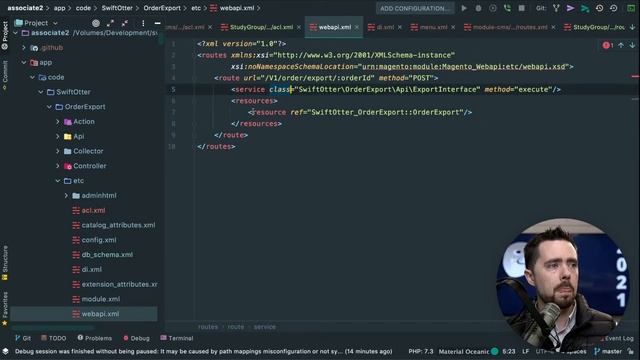Expand the Api folder
The height and width of the screenshot is (360, 640).
tap(58, 136)
